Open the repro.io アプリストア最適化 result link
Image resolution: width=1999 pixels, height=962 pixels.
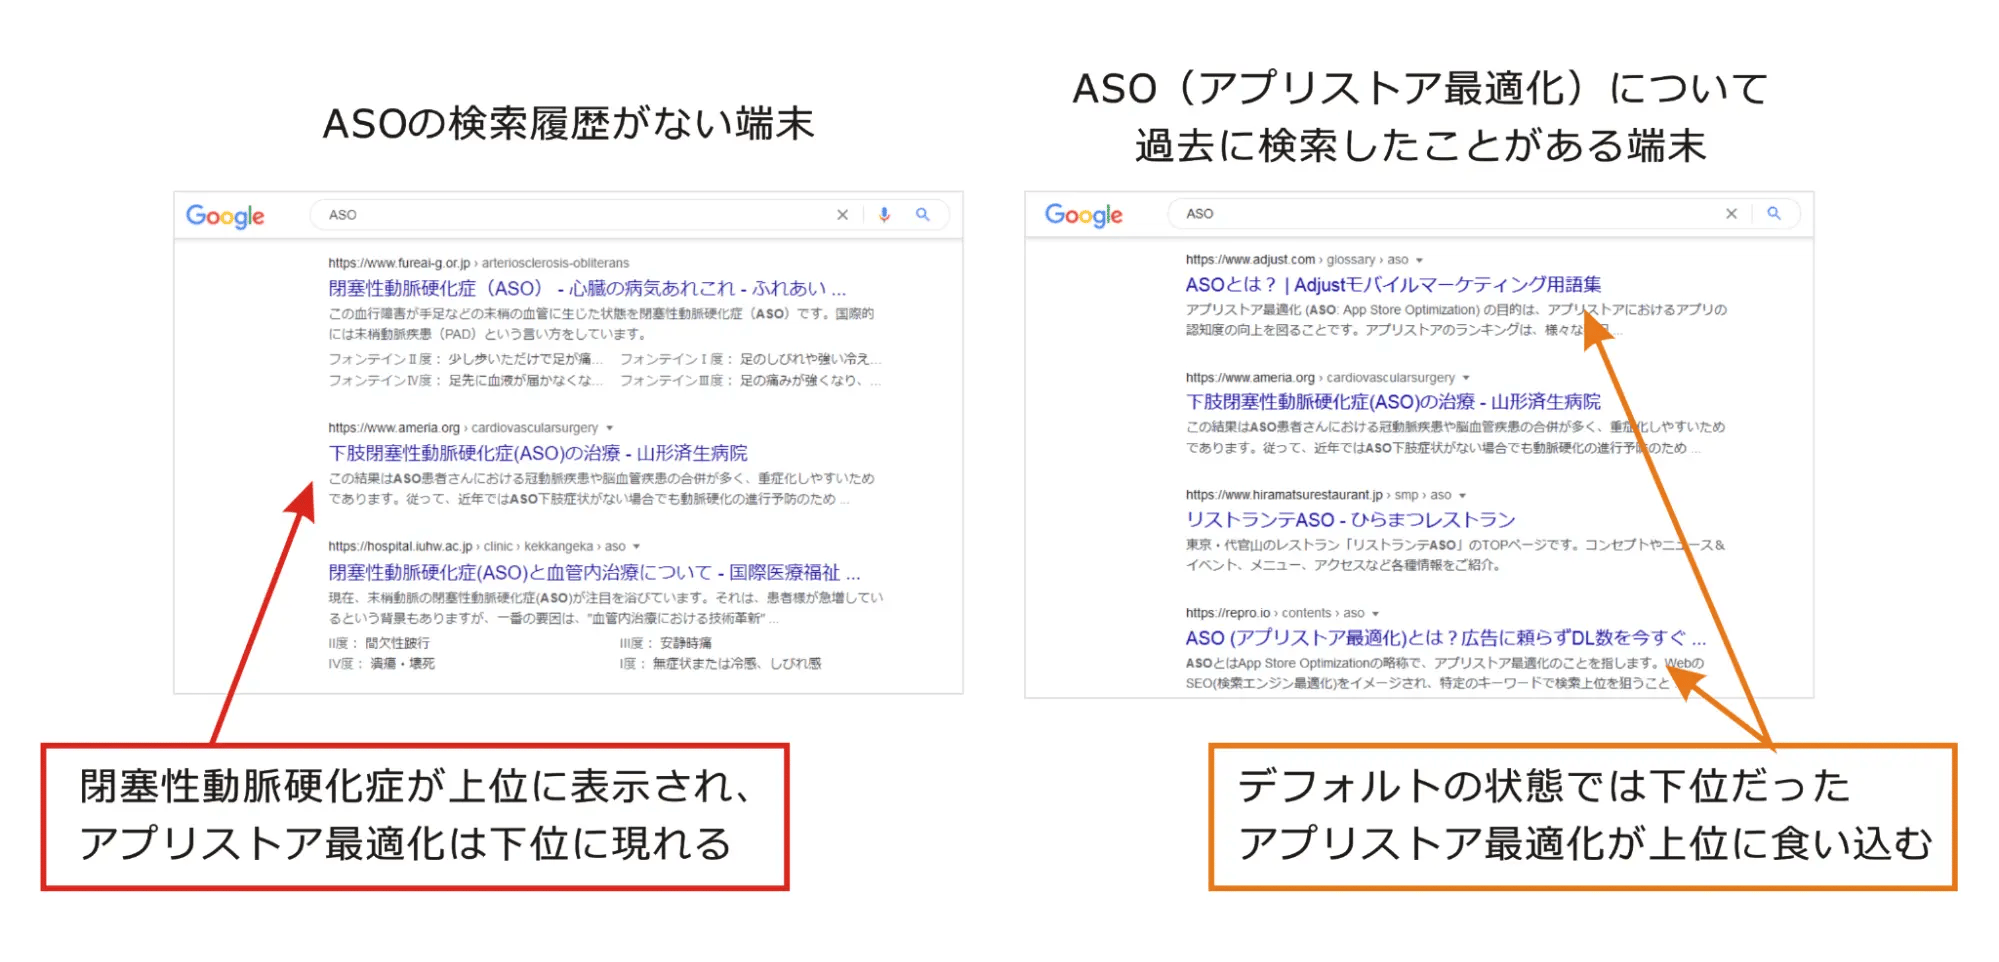[1444, 637]
